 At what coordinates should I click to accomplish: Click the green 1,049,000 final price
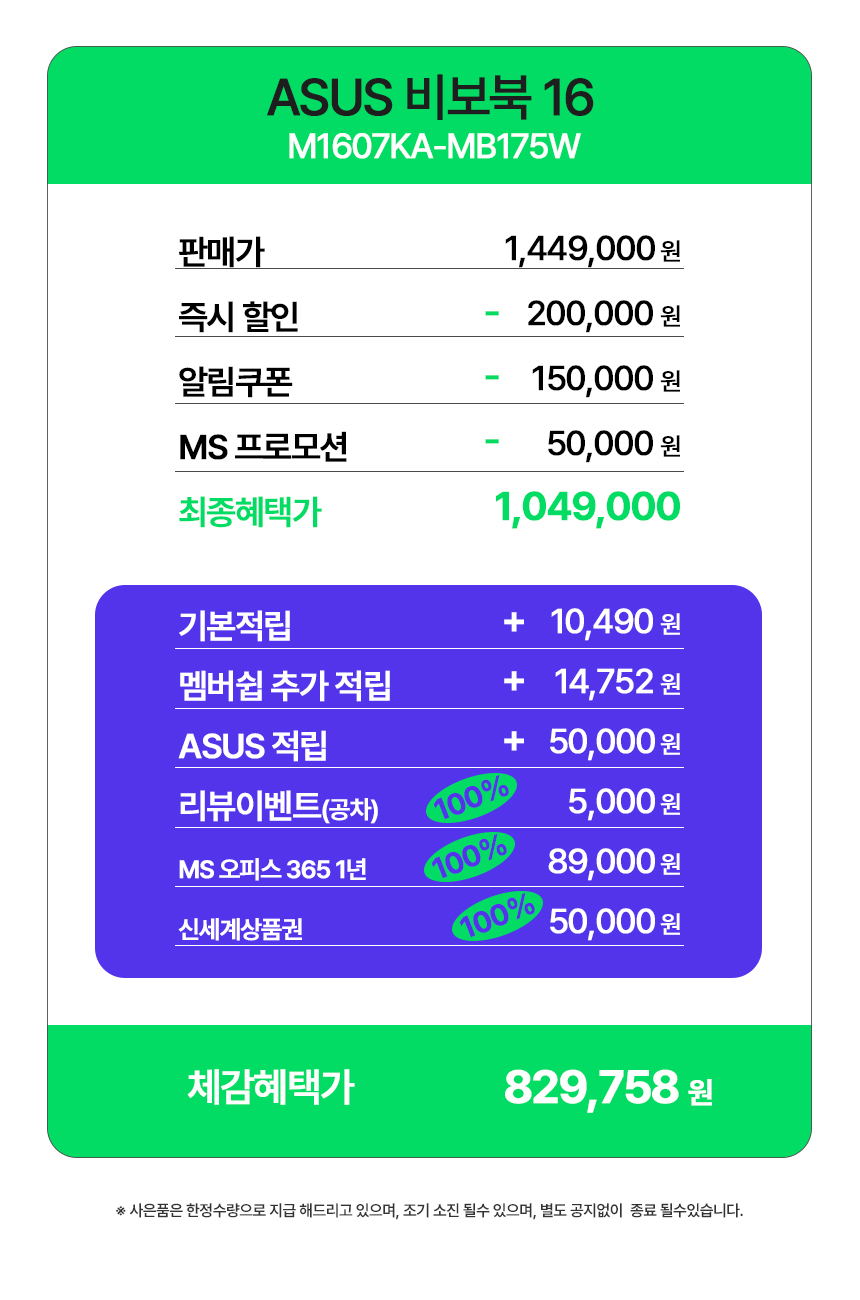pyautogui.click(x=588, y=507)
